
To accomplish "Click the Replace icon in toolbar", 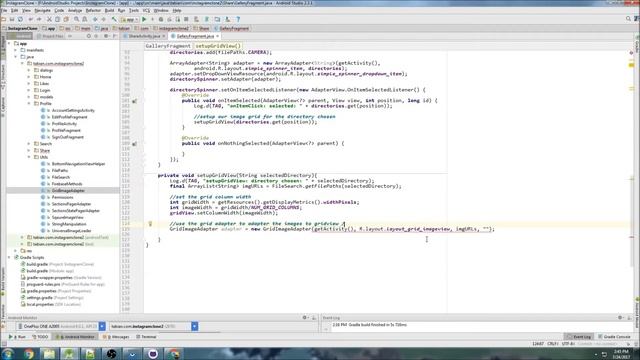I will (84, 19).
